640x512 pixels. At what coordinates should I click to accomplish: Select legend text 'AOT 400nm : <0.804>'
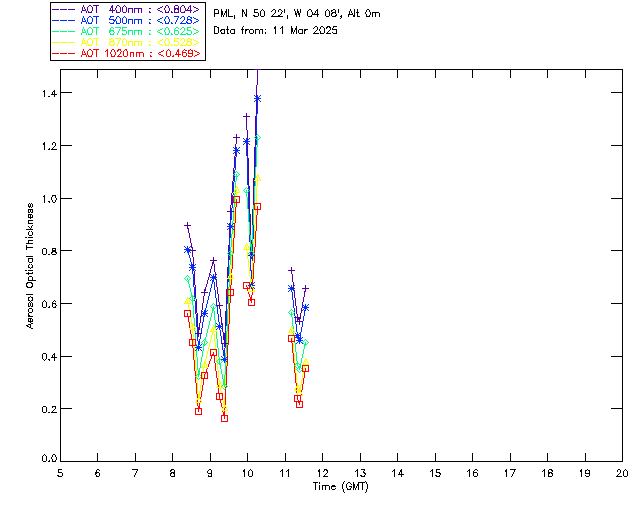point(140,9)
